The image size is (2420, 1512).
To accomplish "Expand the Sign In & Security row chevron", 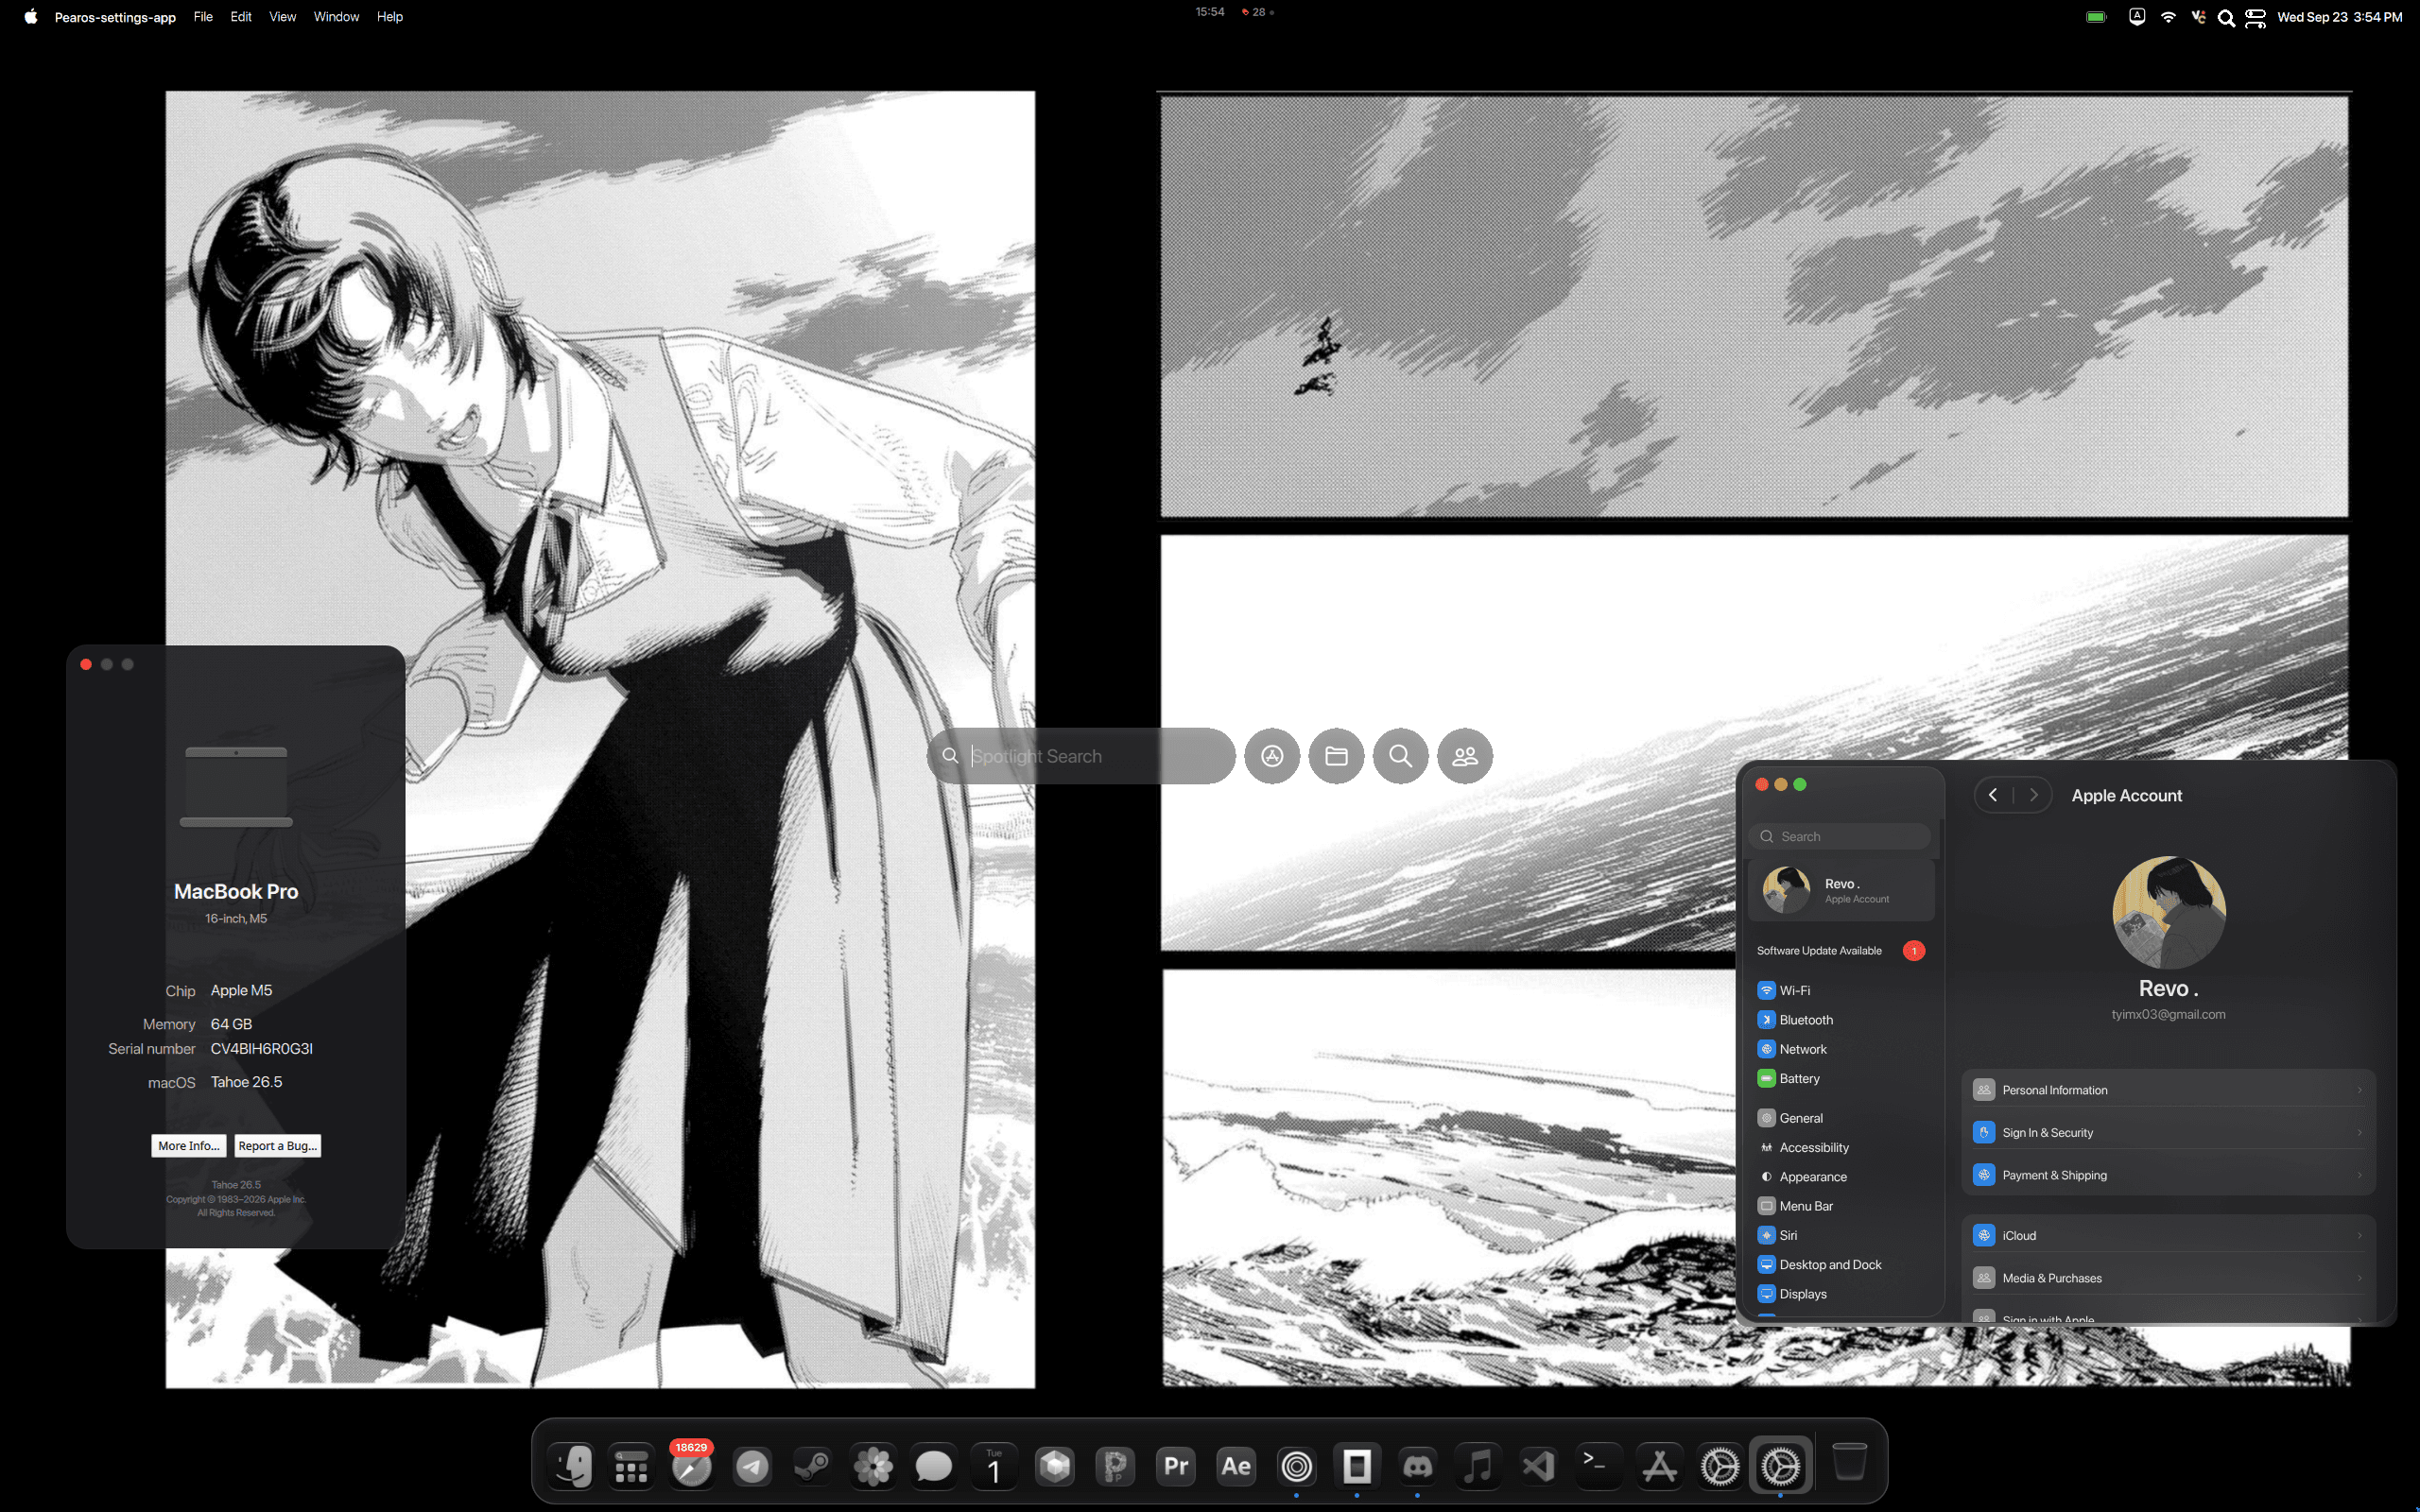I will point(2359,1133).
